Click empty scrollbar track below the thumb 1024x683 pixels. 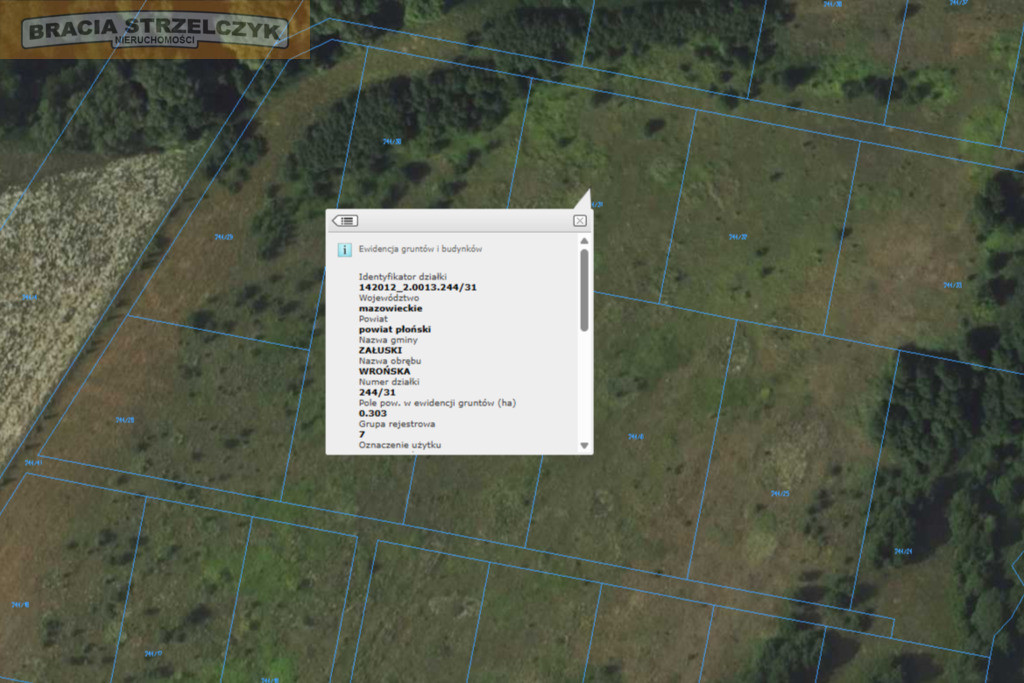click(x=584, y=385)
